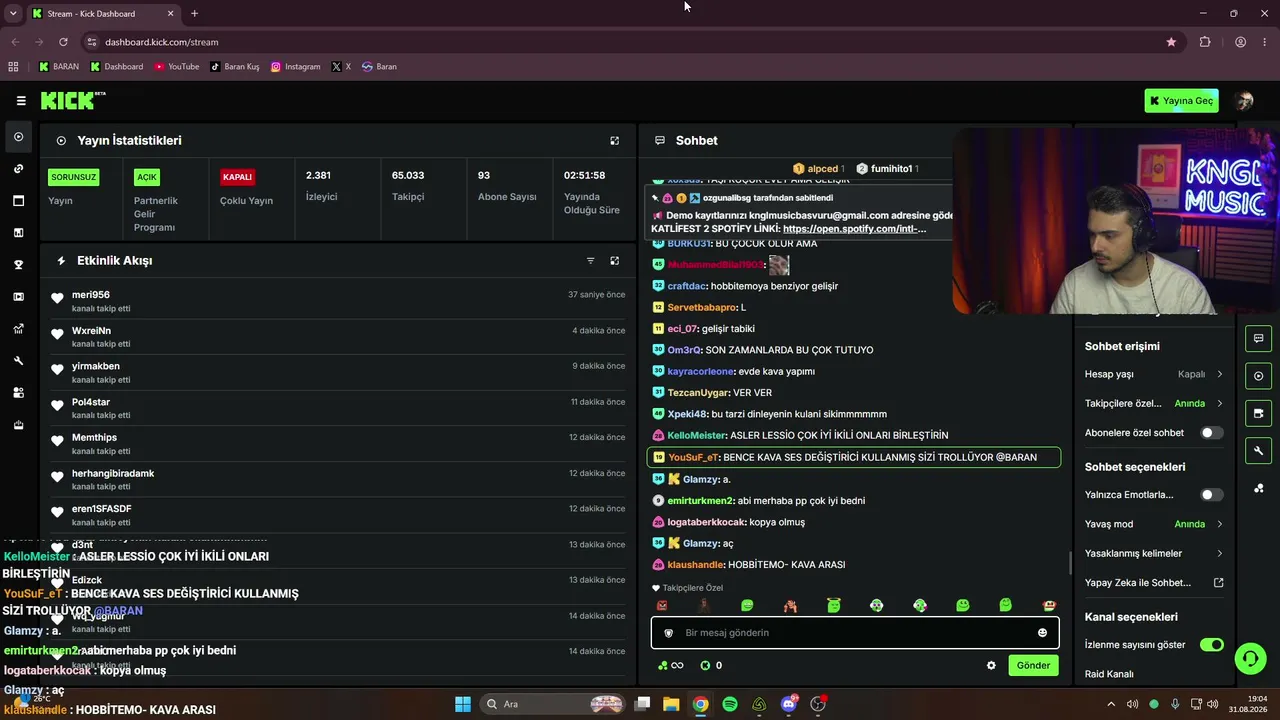1280x720 pixels.
Task: Reload the page
Action: 63,42
